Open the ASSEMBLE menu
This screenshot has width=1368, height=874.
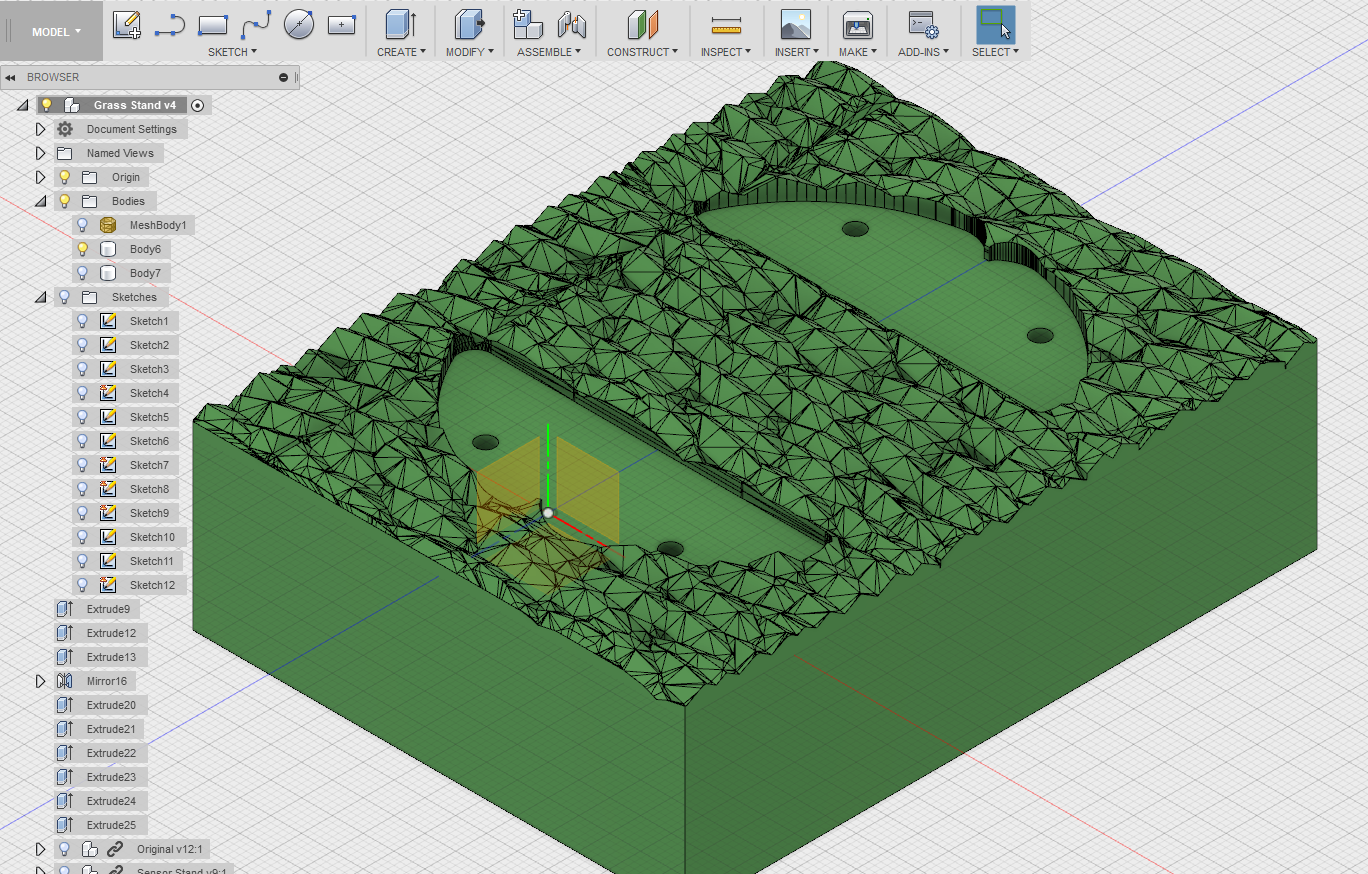pos(549,52)
